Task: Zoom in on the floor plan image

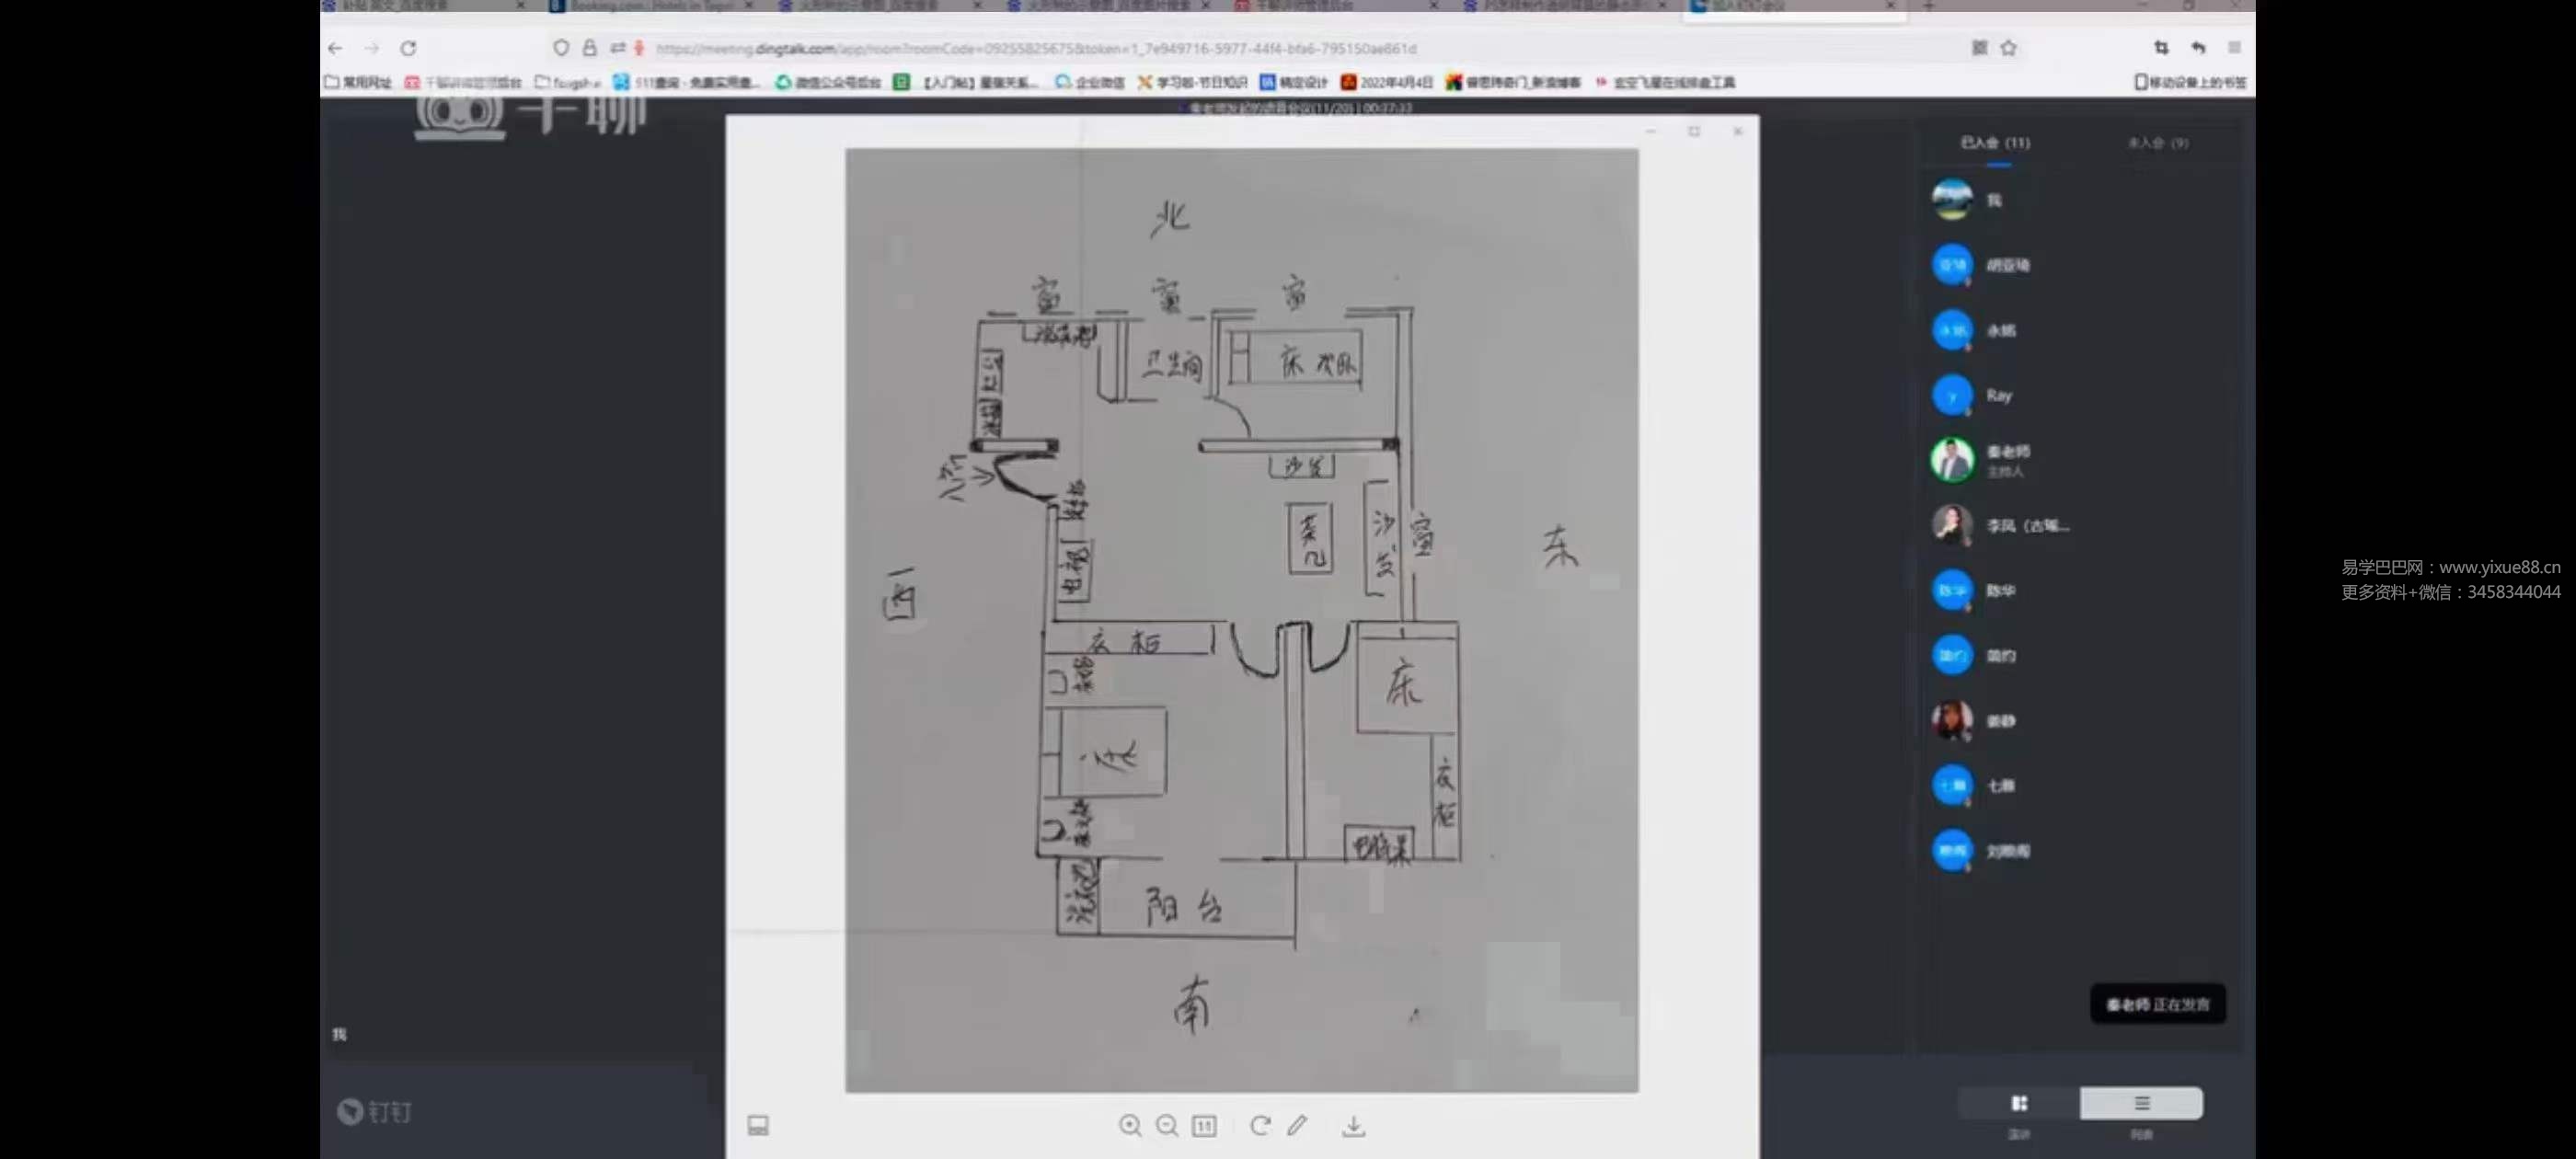Action: tap(1131, 1125)
